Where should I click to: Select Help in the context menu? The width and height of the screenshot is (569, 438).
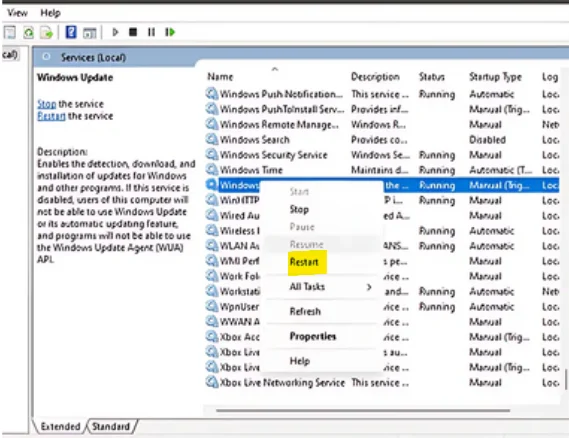click(300, 361)
